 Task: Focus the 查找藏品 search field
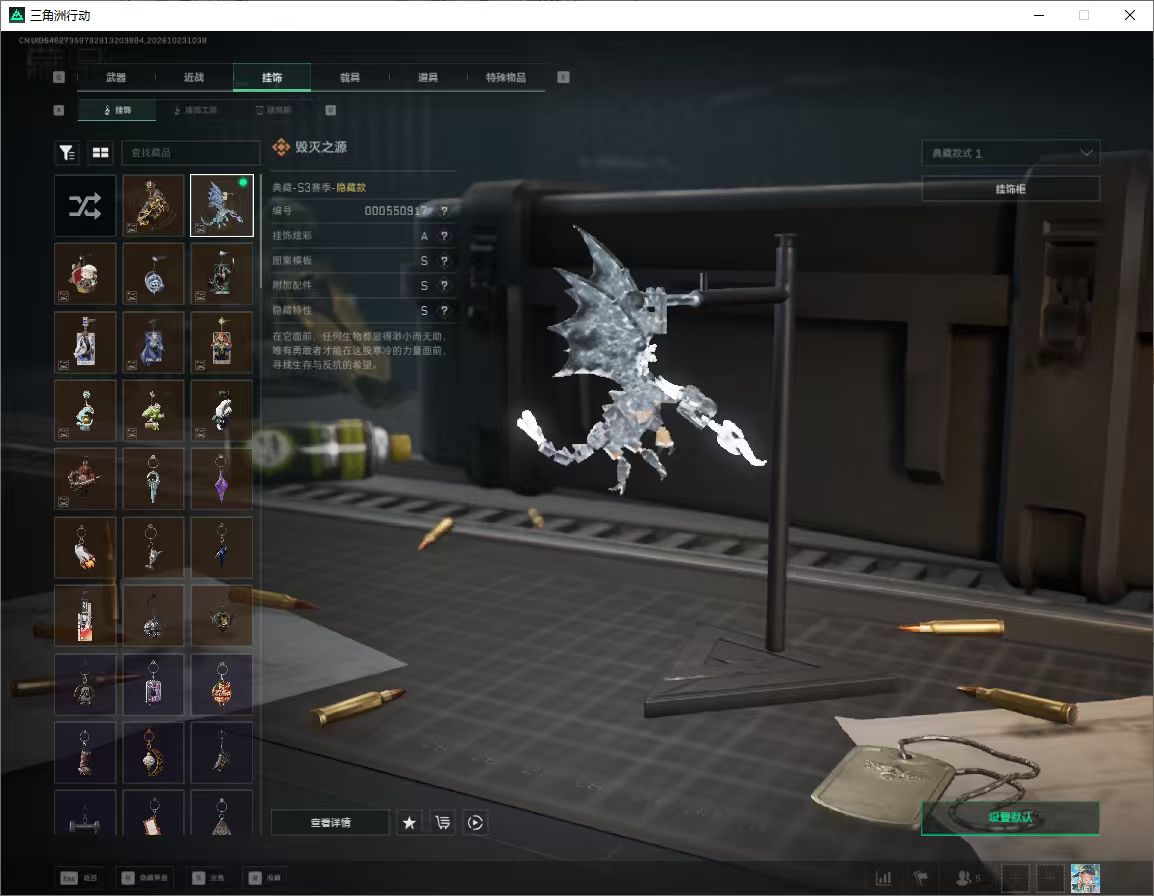pyautogui.click(x=191, y=152)
